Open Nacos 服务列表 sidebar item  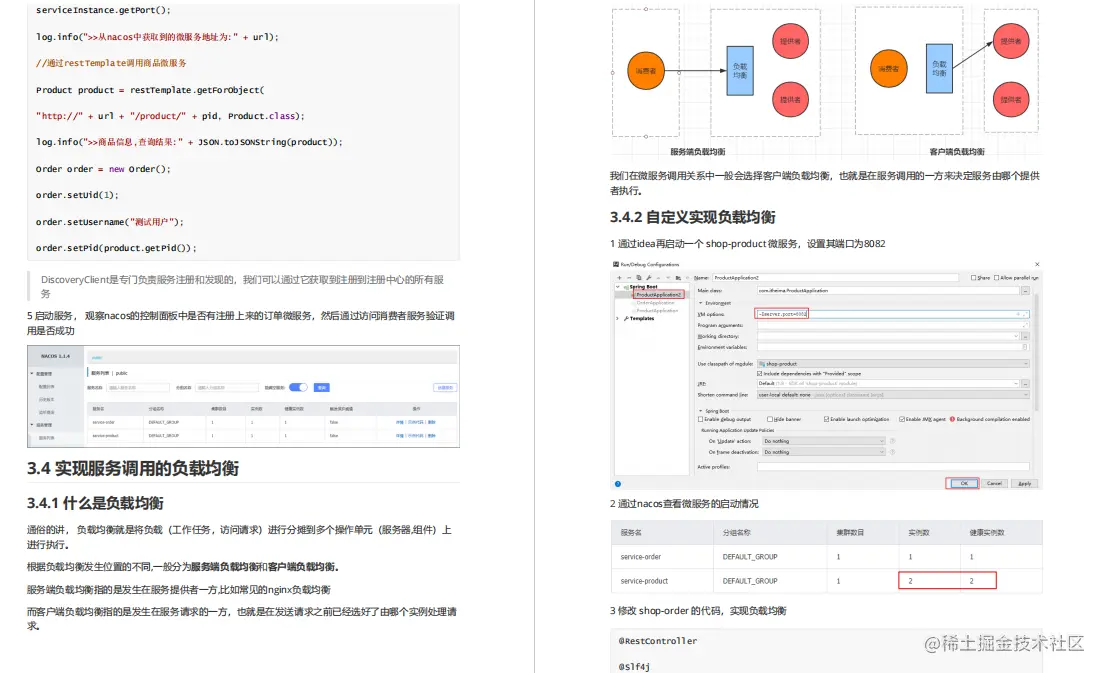pyautogui.click(x=46, y=438)
